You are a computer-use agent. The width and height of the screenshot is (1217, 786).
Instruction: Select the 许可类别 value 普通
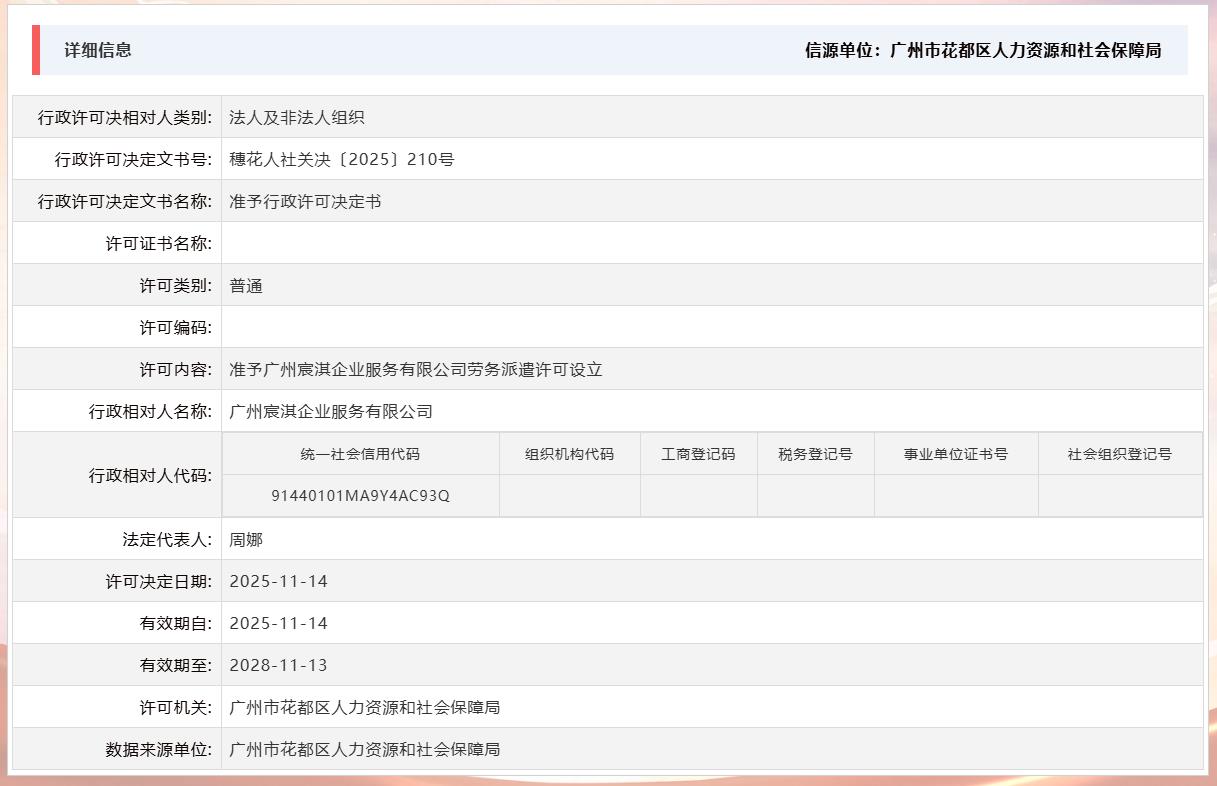tap(245, 285)
